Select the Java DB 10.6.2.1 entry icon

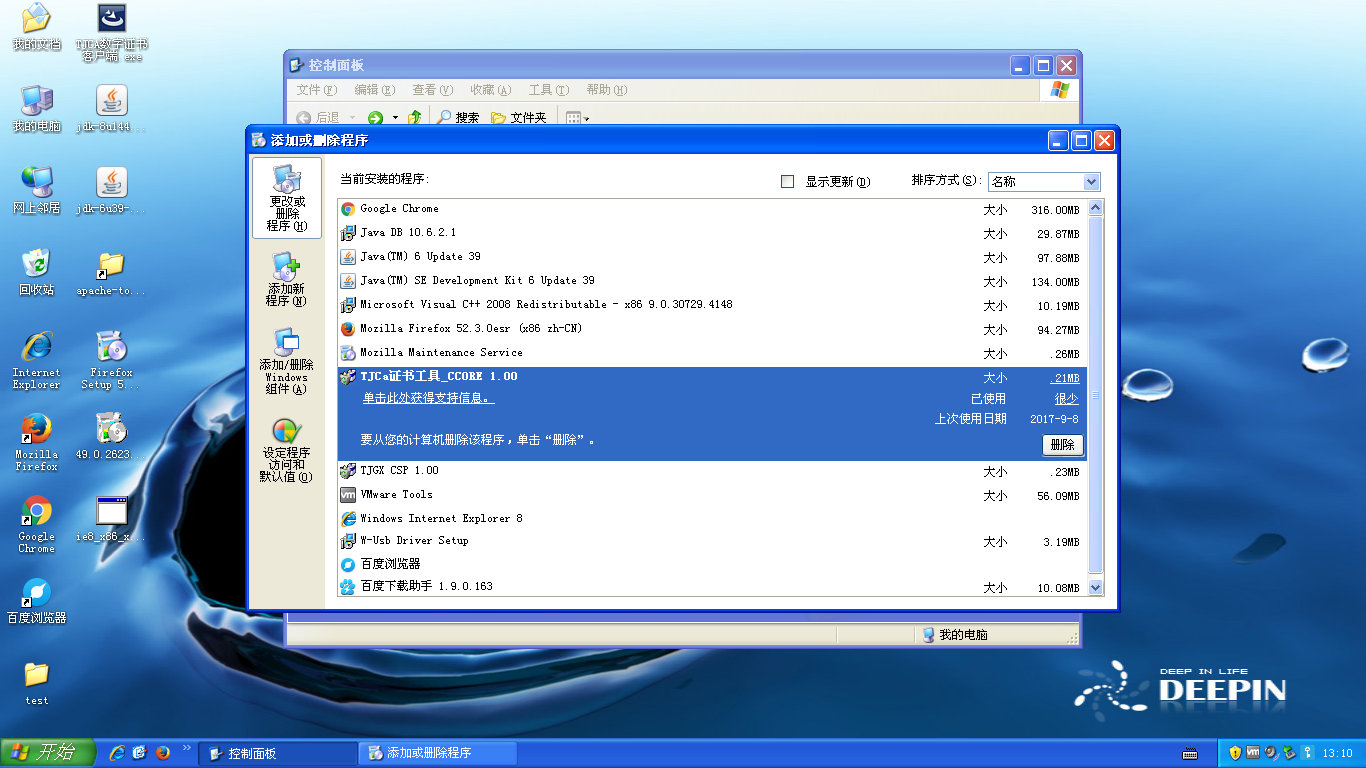348,233
